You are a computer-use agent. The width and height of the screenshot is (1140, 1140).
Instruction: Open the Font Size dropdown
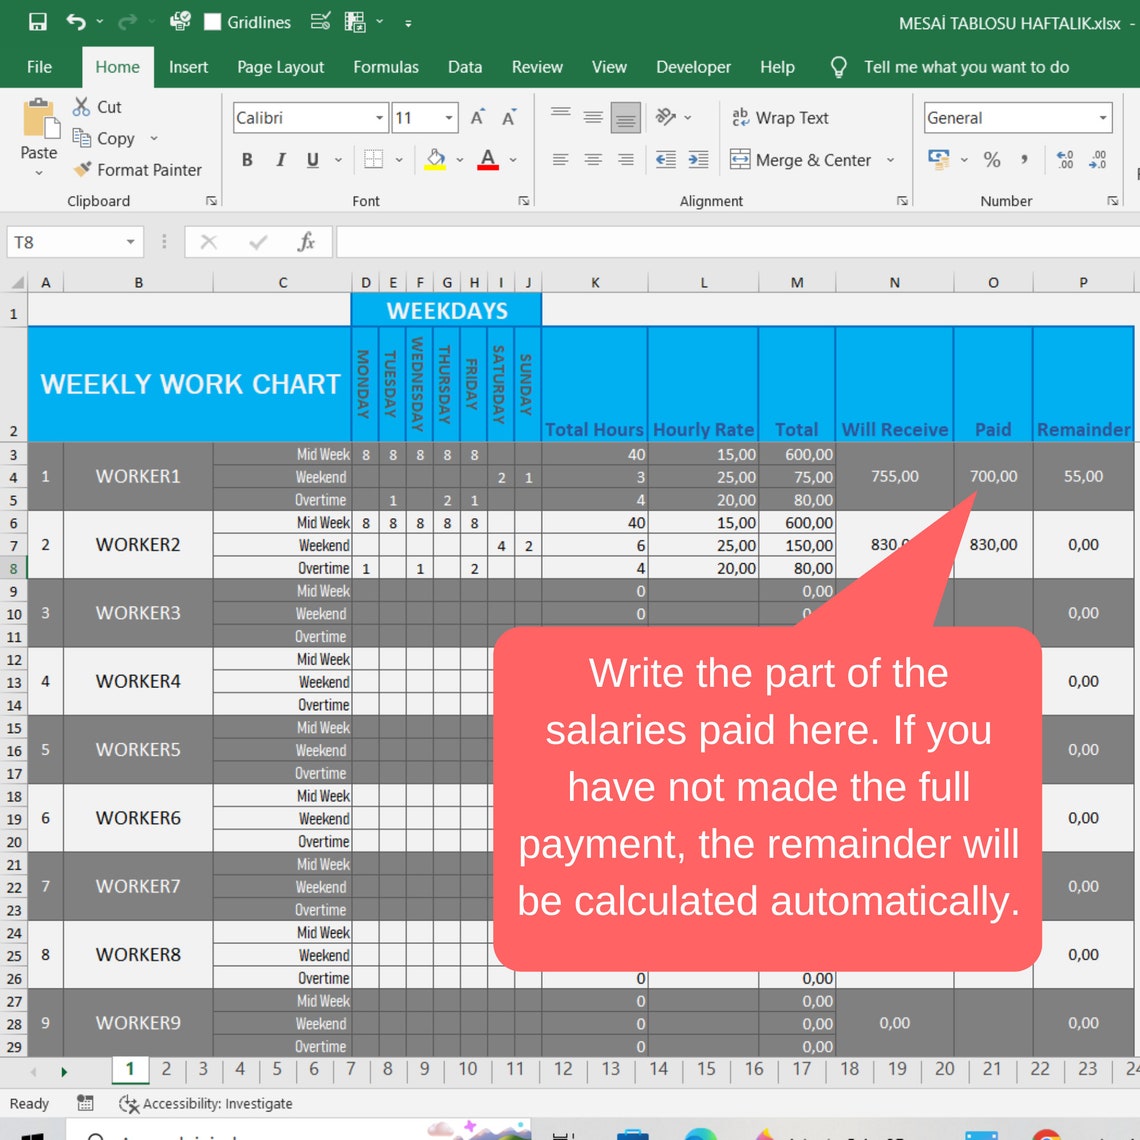tap(449, 117)
